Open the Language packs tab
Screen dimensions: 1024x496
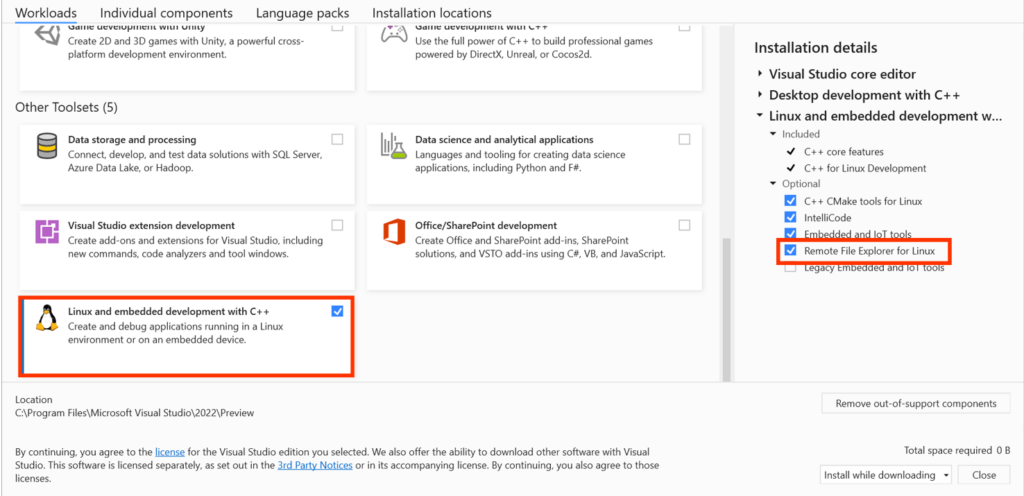[302, 13]
